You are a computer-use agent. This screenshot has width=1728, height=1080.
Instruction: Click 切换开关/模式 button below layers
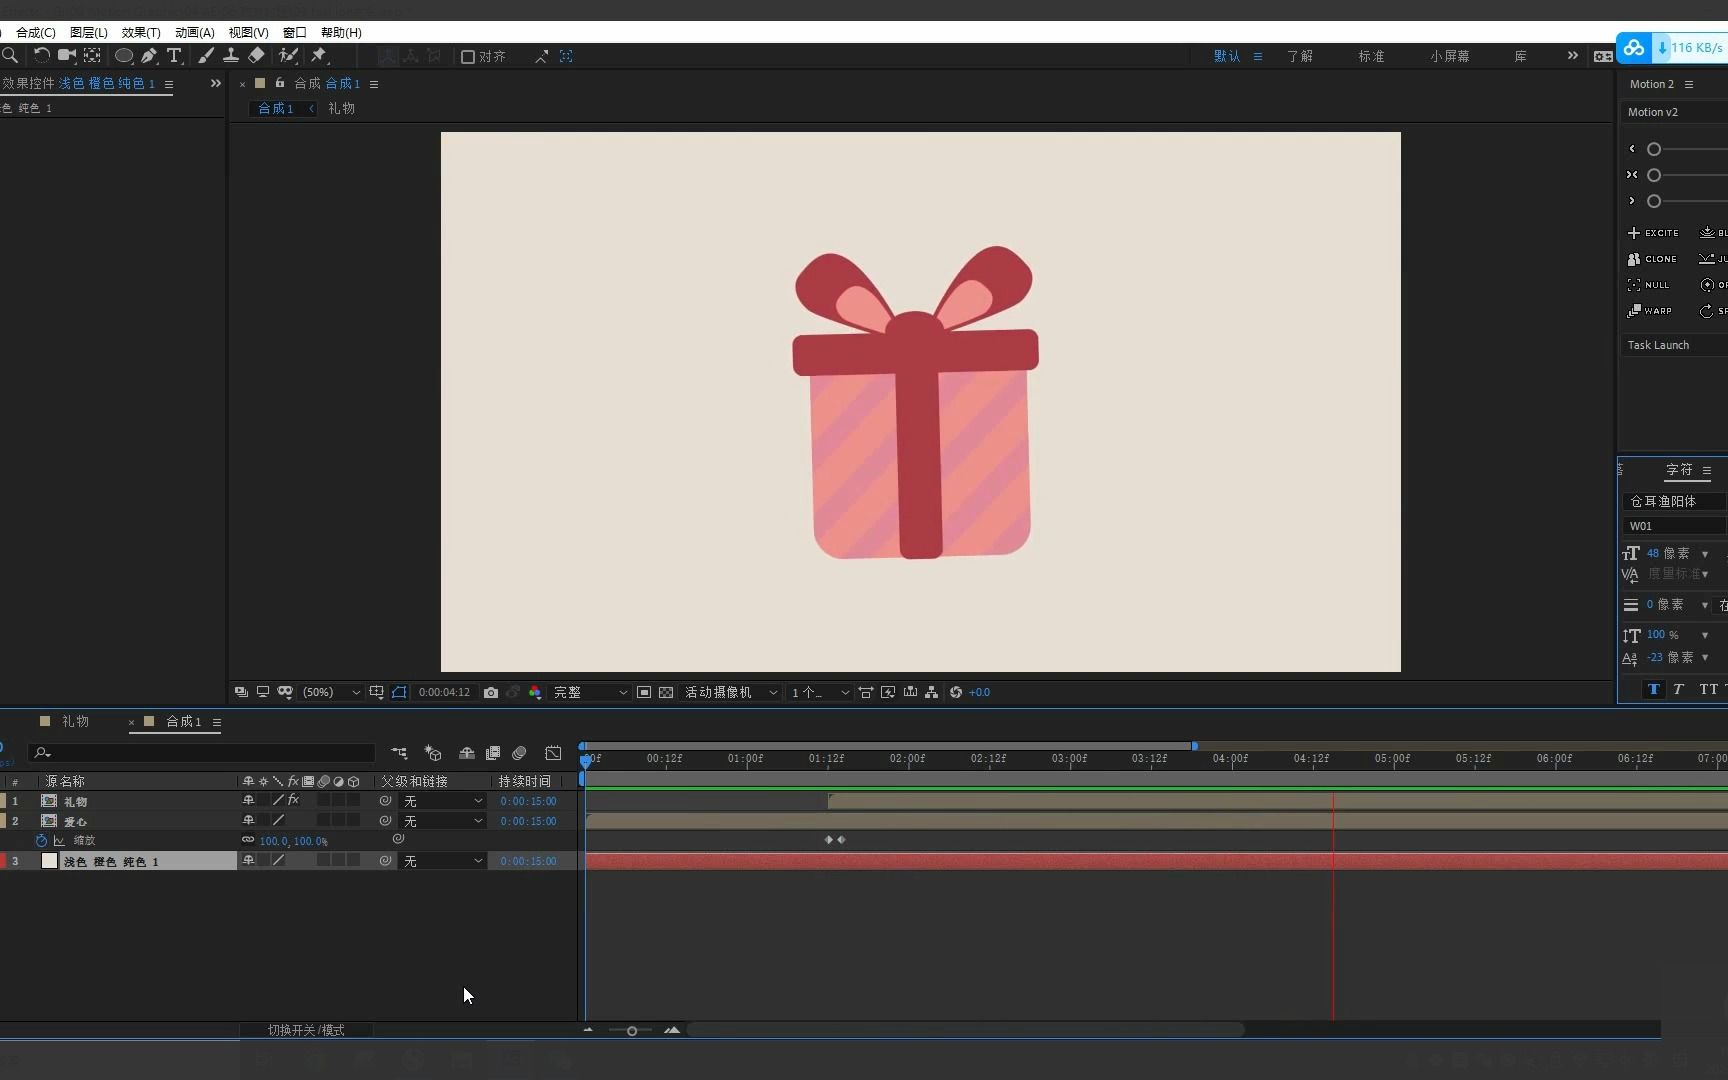pyautogui.click(x=306, y=1030)
